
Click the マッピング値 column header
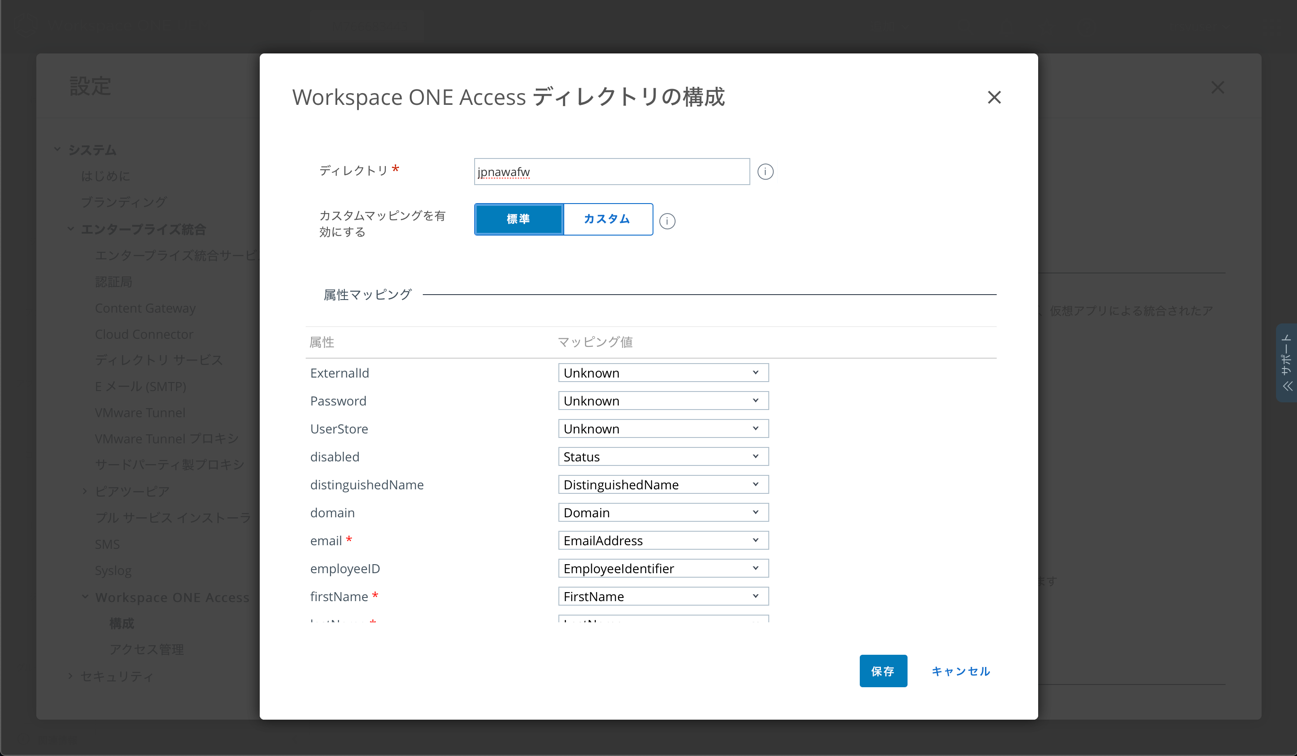click(x=595, y=342)
